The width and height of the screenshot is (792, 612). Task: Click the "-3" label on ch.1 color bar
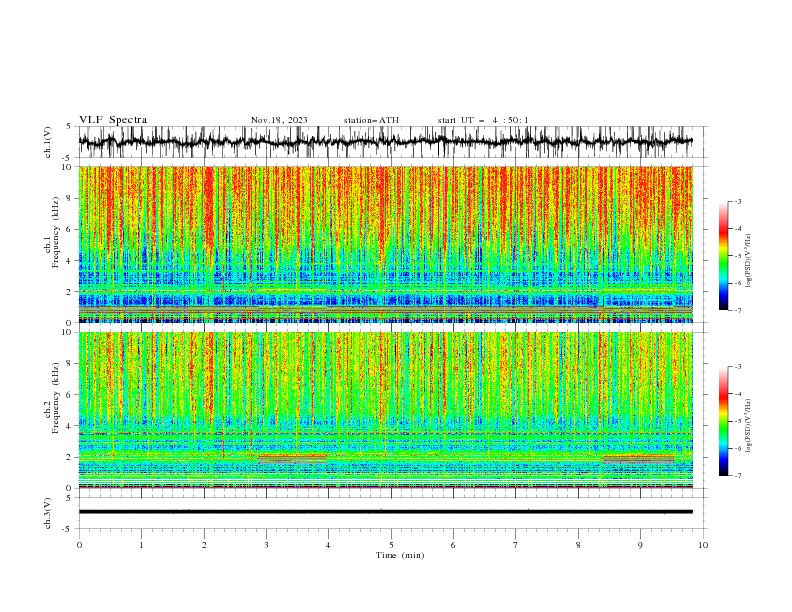click(737, 201)
